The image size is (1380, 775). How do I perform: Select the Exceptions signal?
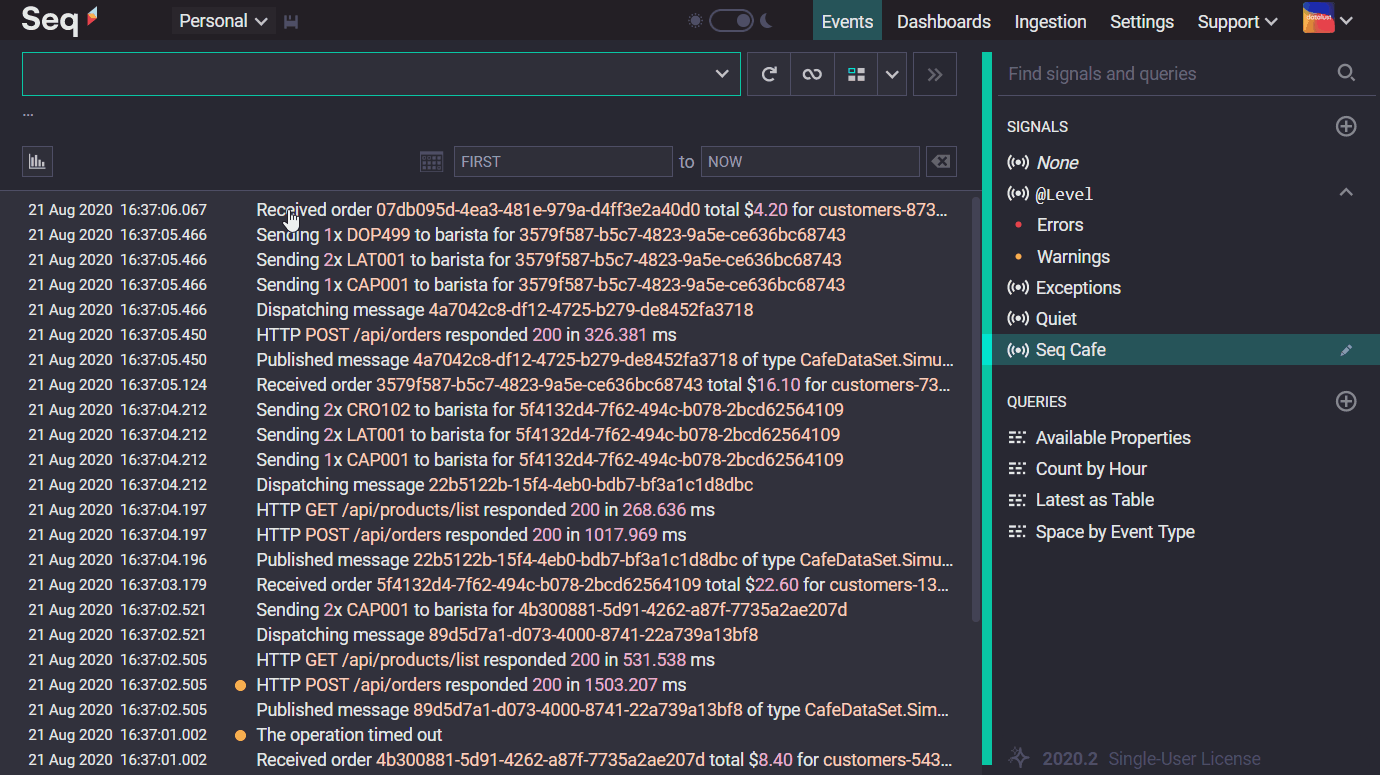[x=1078, y=288]
